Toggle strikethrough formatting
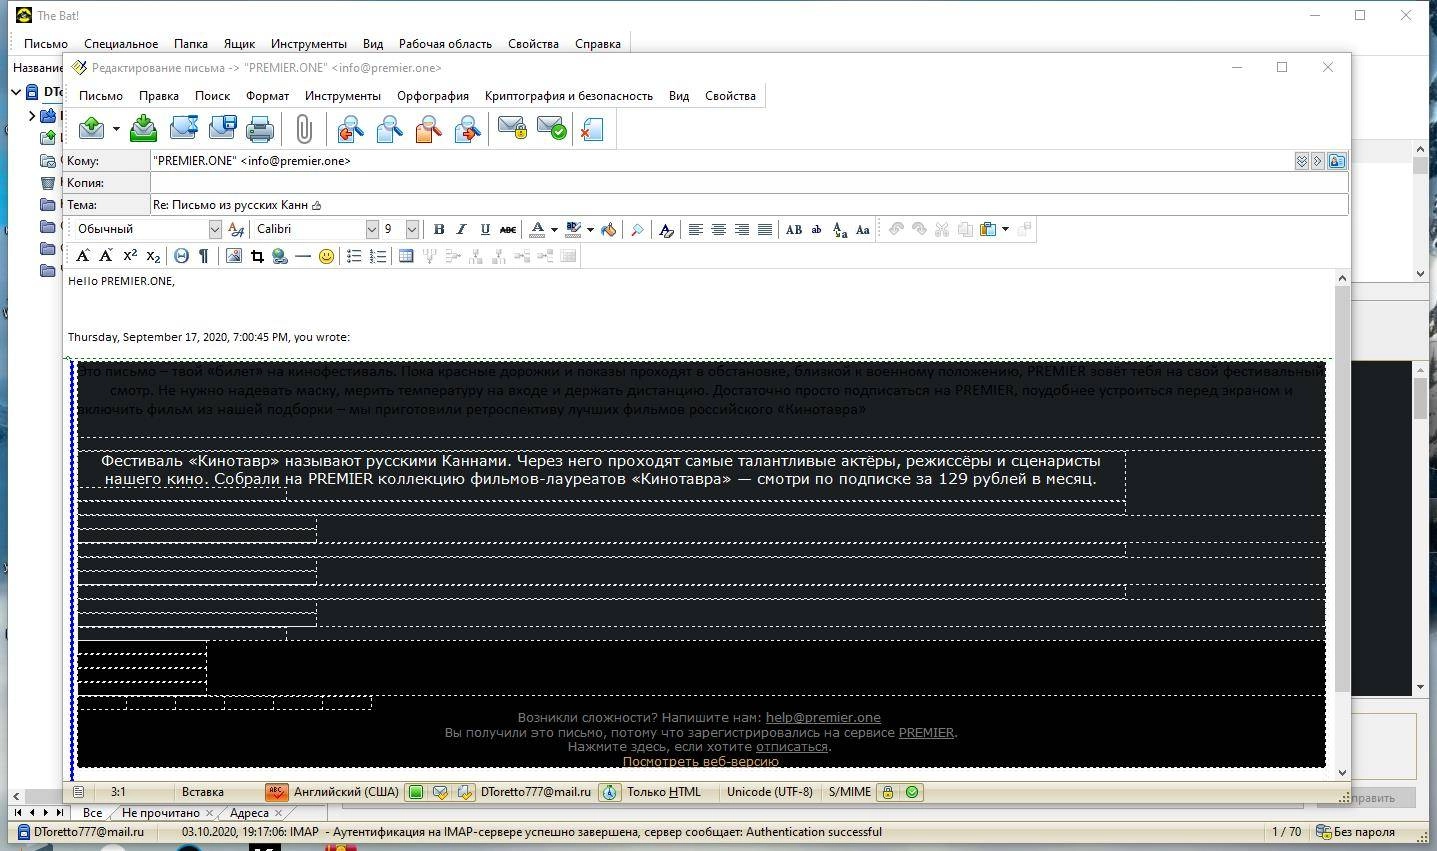 point(508,229)
